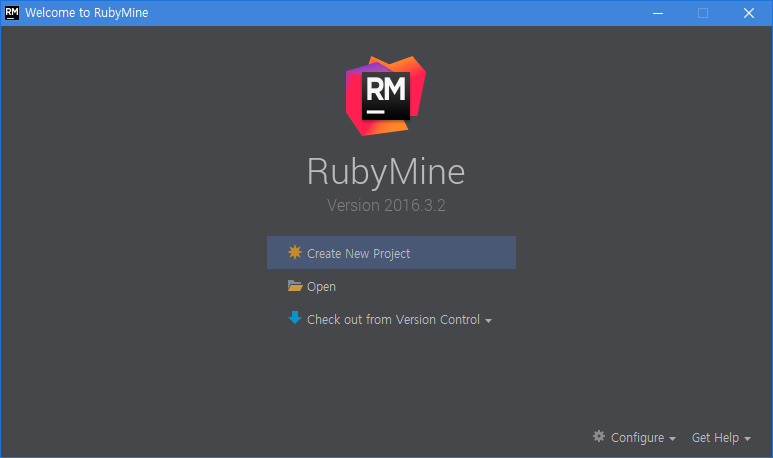Viewport: 773px width, 458px height.
Task: Minimize the Welcome to RubyMine window
Action: [658, 13]
